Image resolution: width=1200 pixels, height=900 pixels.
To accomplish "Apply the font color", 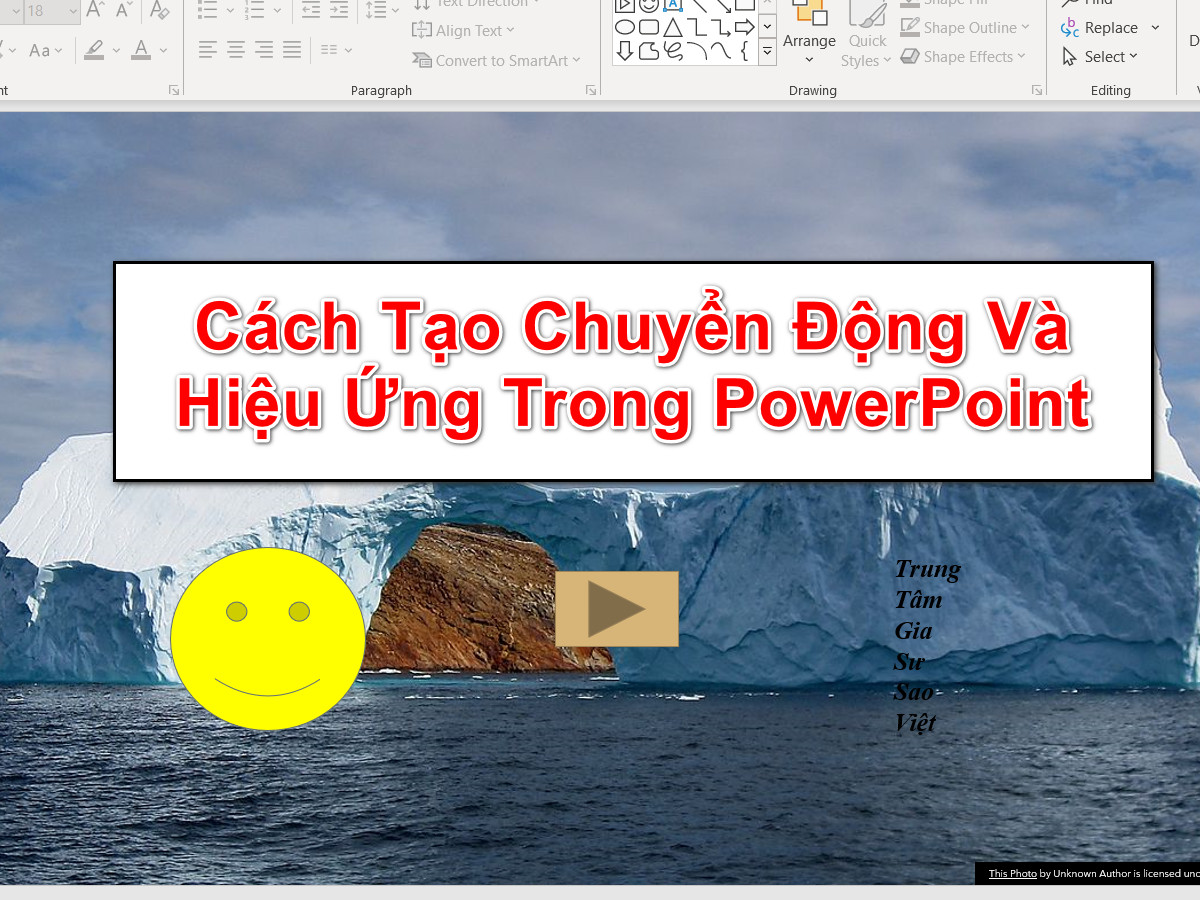I will (x=141, y=50).
